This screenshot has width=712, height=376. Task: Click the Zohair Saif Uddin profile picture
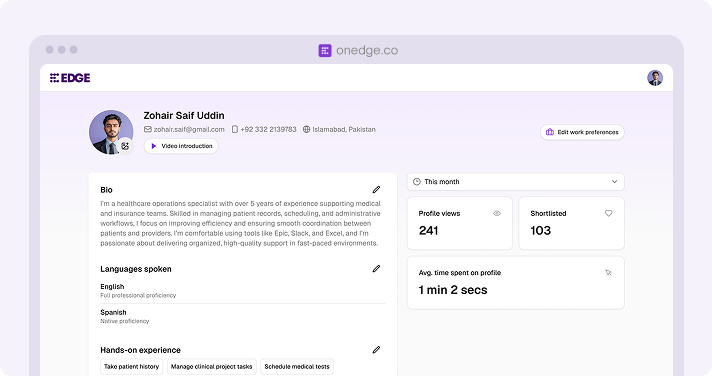tap(111, 132)
